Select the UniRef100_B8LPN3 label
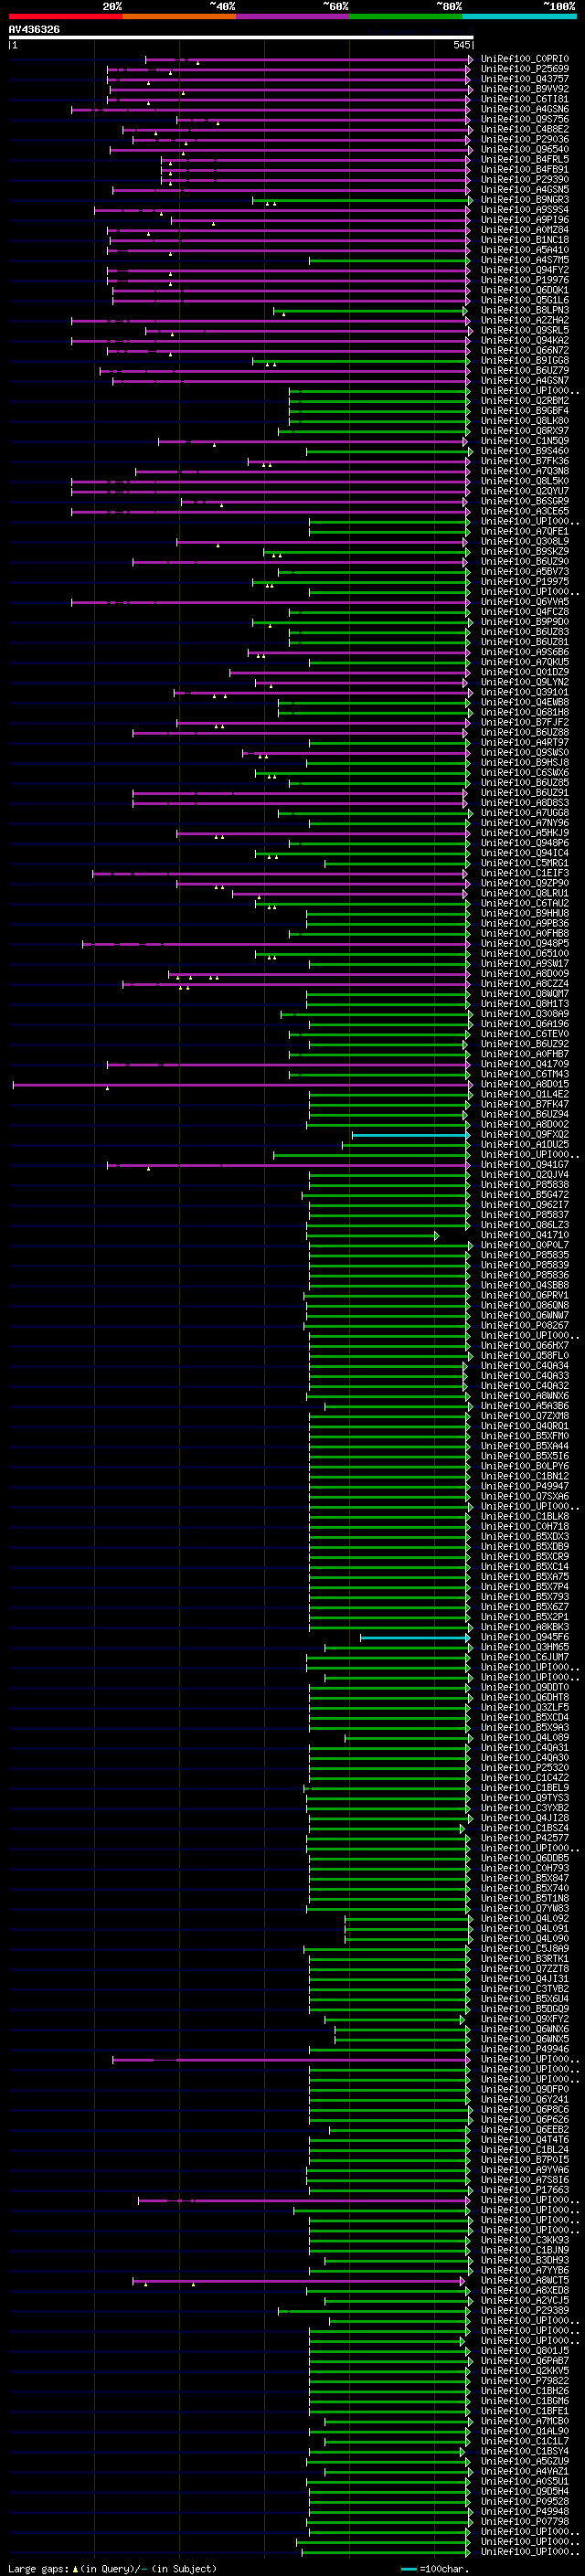Screen dimensions: 585x2576 point(525,310)
